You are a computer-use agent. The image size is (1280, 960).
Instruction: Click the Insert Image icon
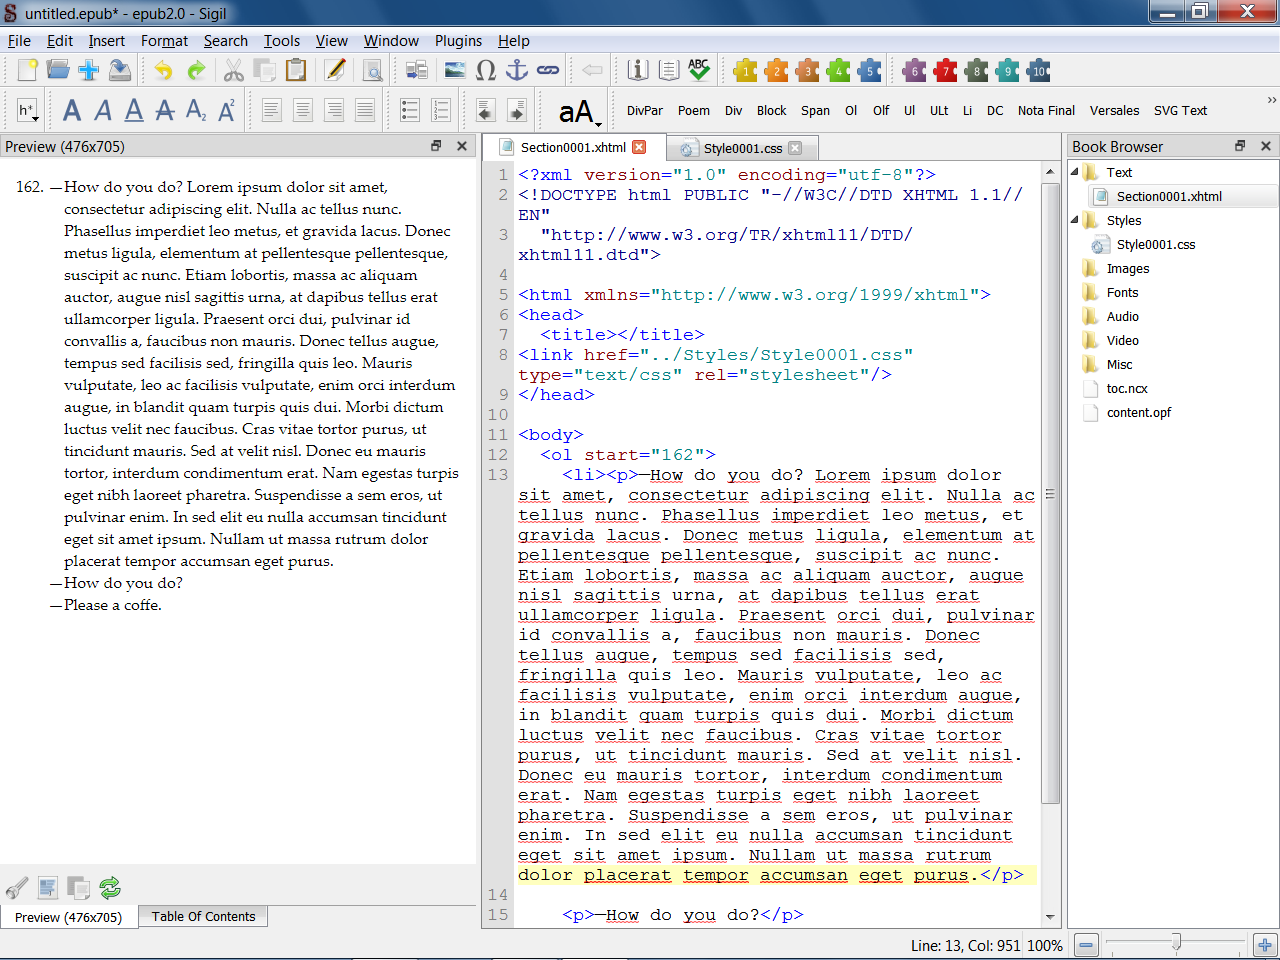click(x=455, y=70)
